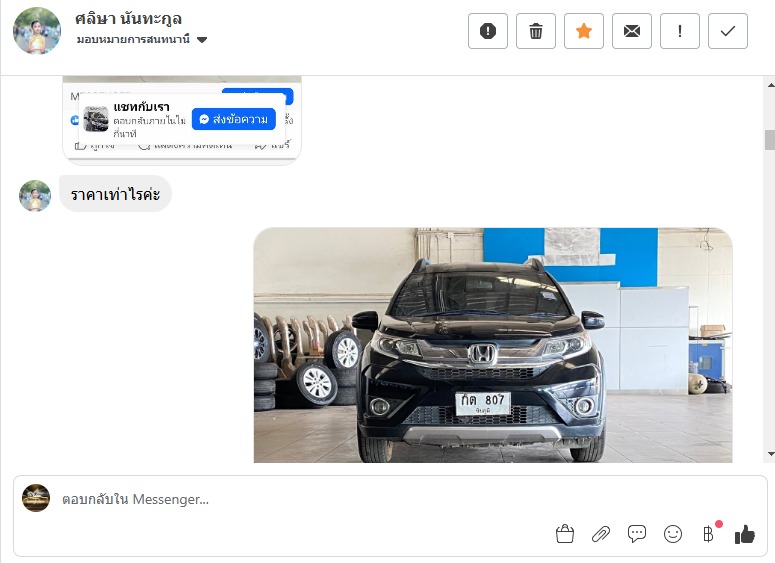
Task: Delete conversation with trash icon
Action: (x=536, y=31)
